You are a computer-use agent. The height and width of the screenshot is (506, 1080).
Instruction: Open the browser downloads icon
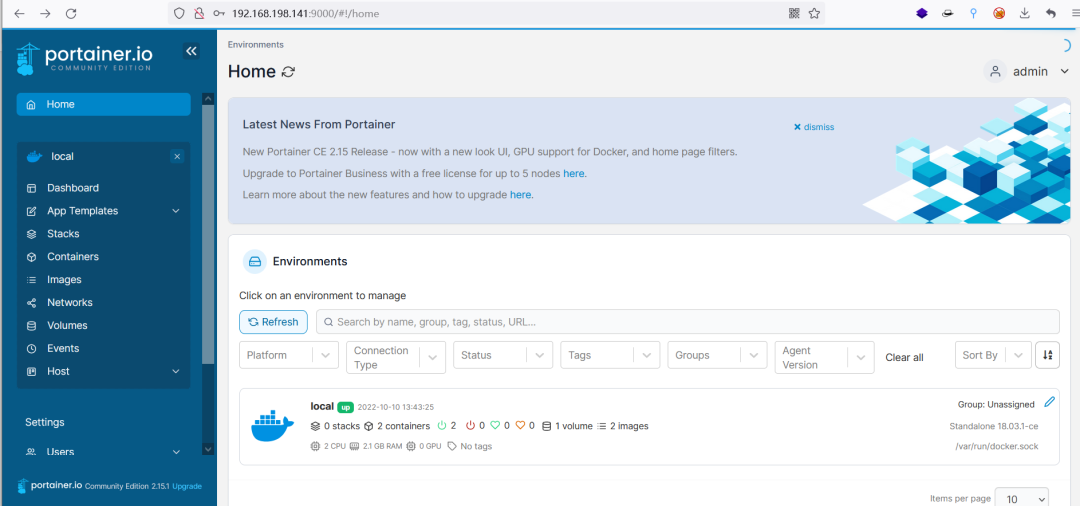(1025, 14)
